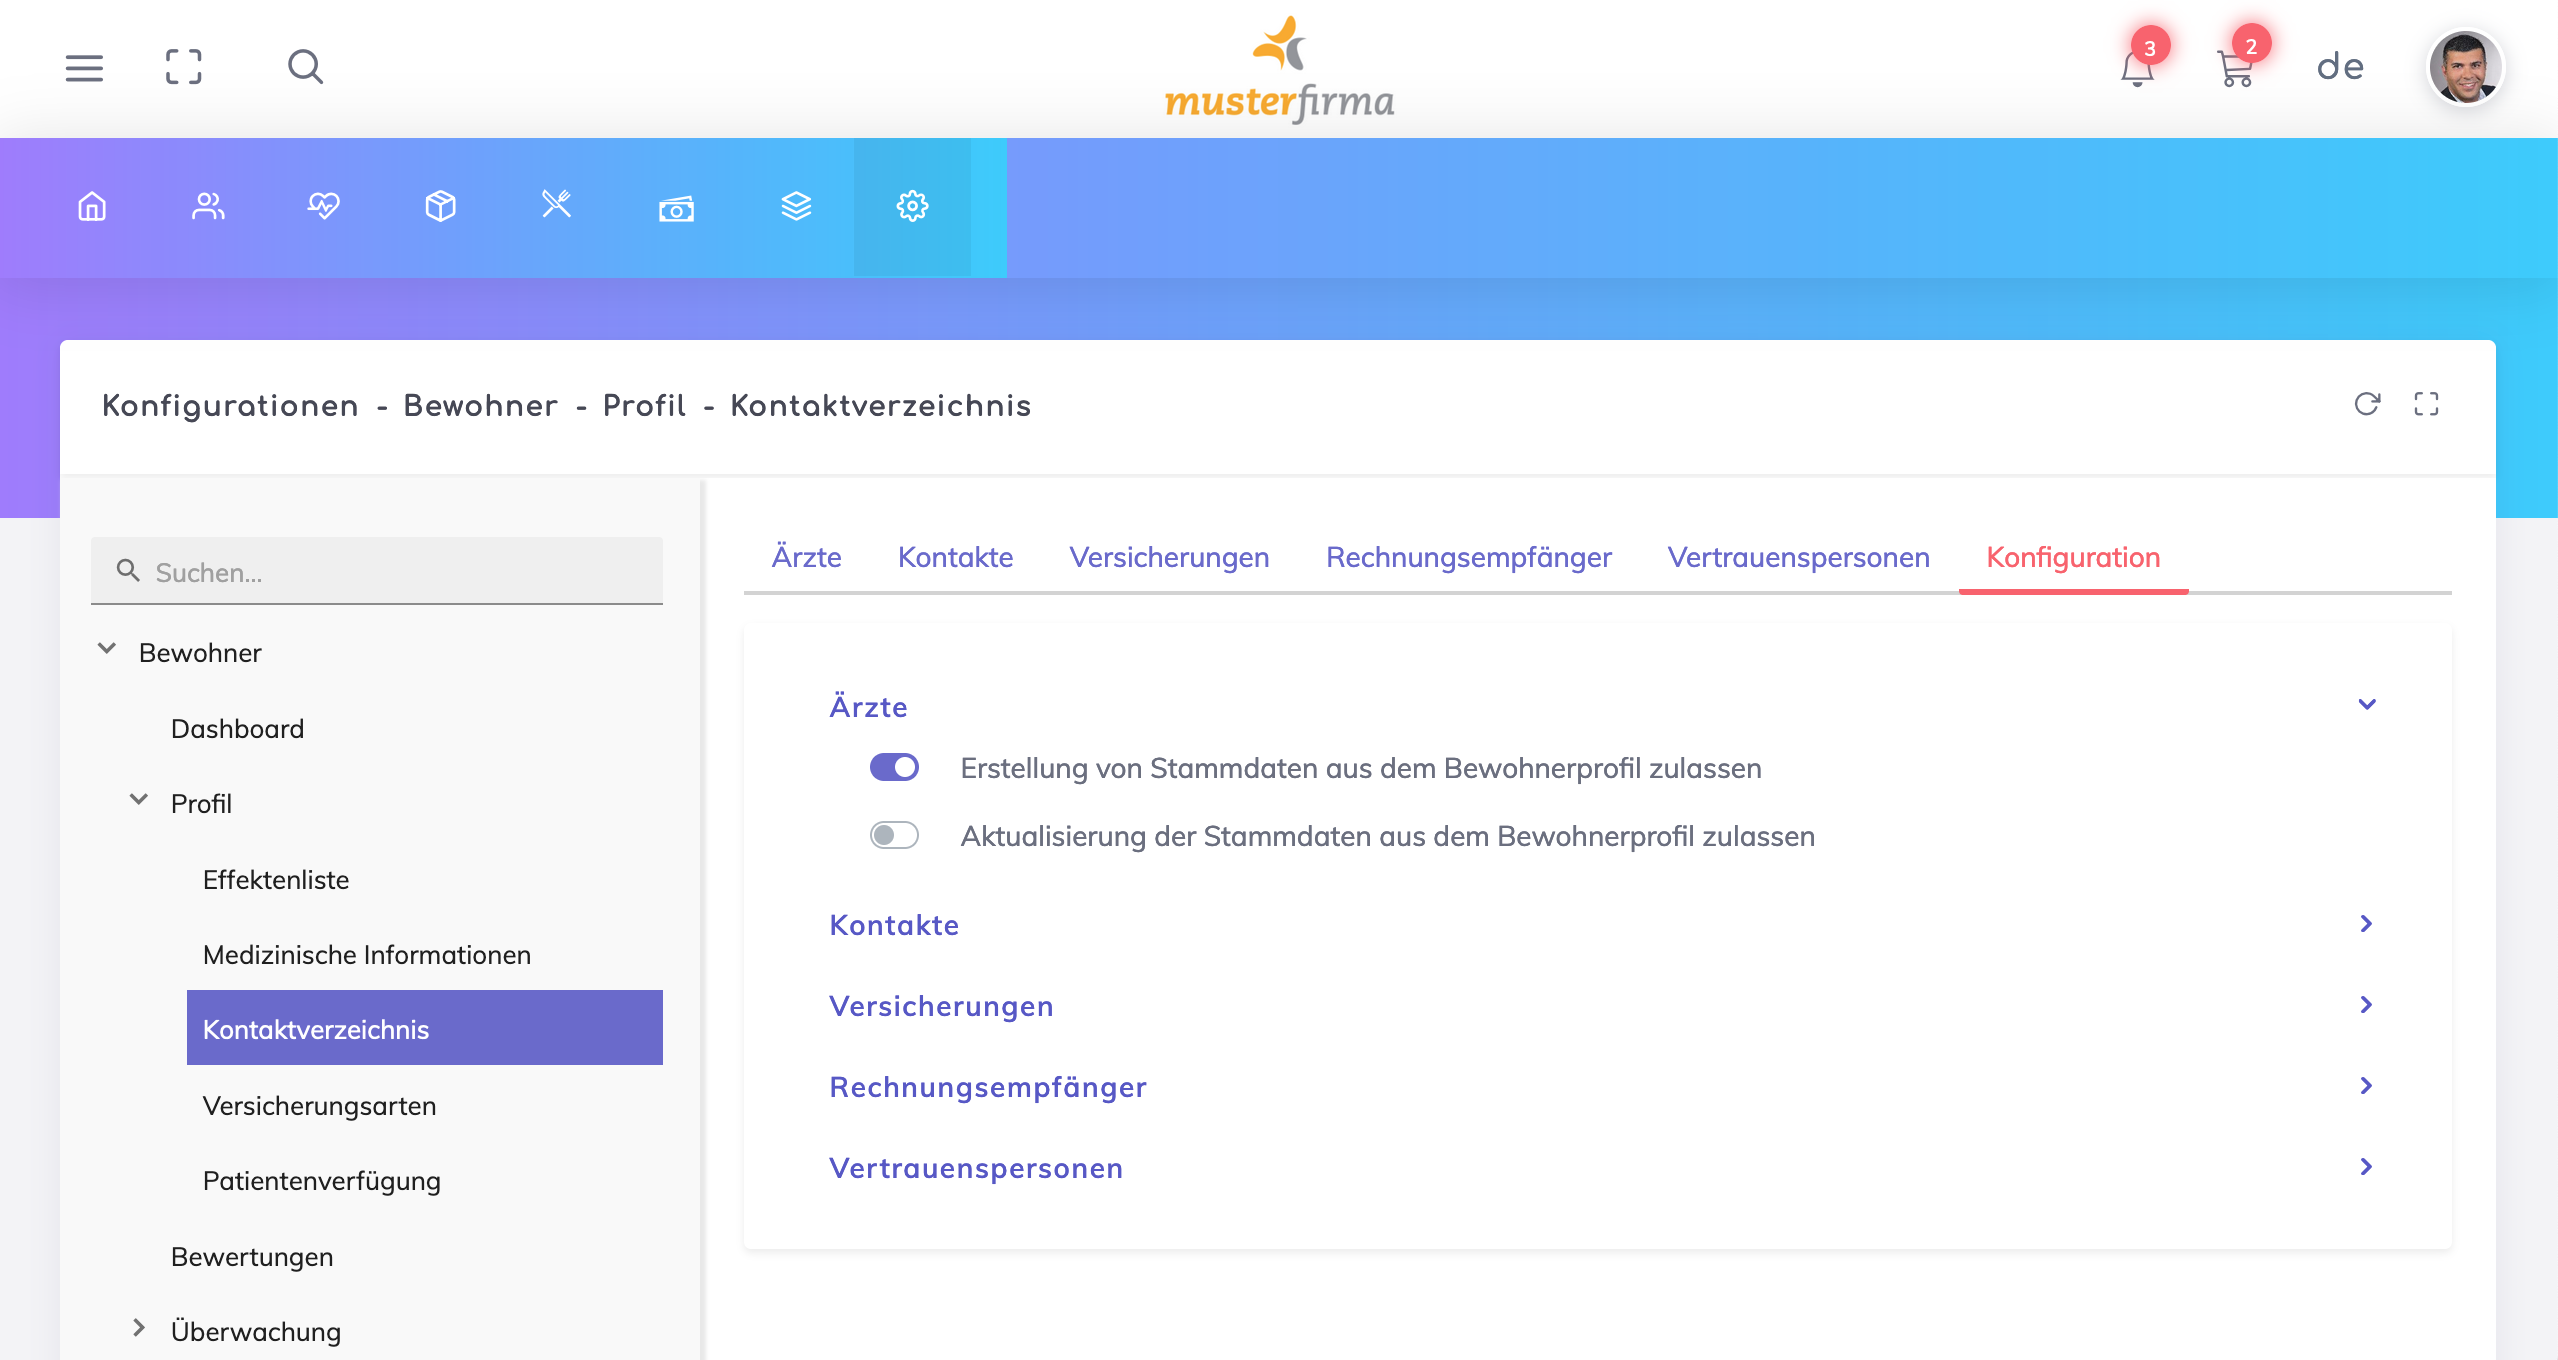Open the residents people icon
2558x1360 pixels.
pyautogui.click(x=208, y=206)
